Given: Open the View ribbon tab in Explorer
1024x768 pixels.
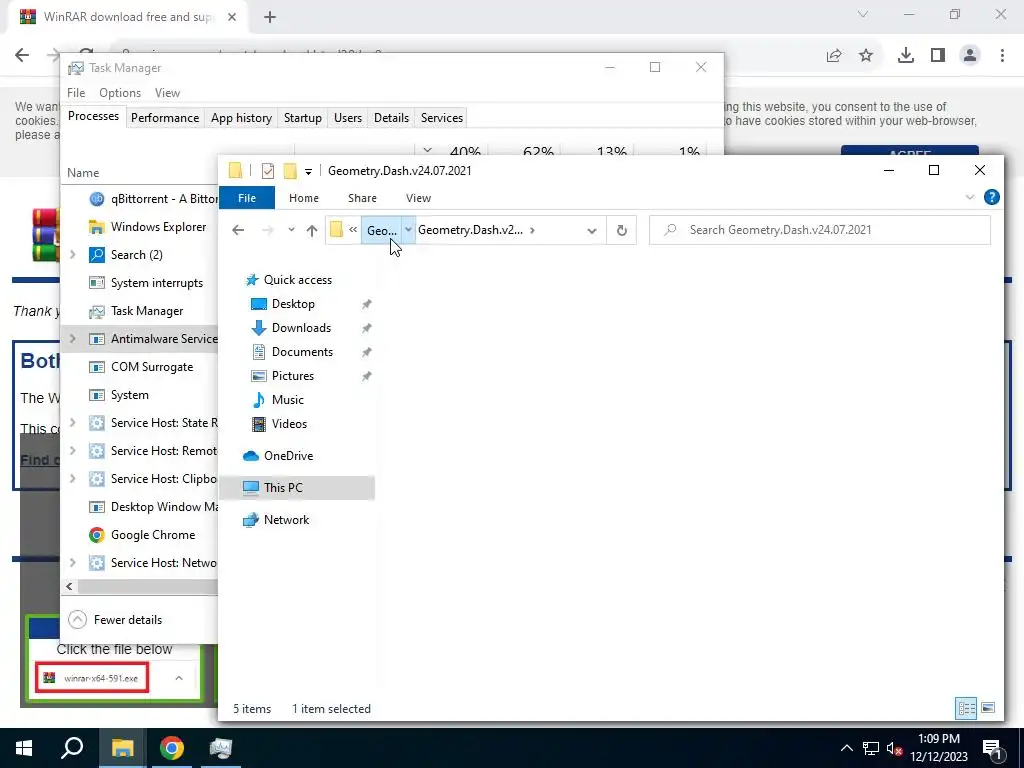Looking at the screenshot, I should (418, 198).
